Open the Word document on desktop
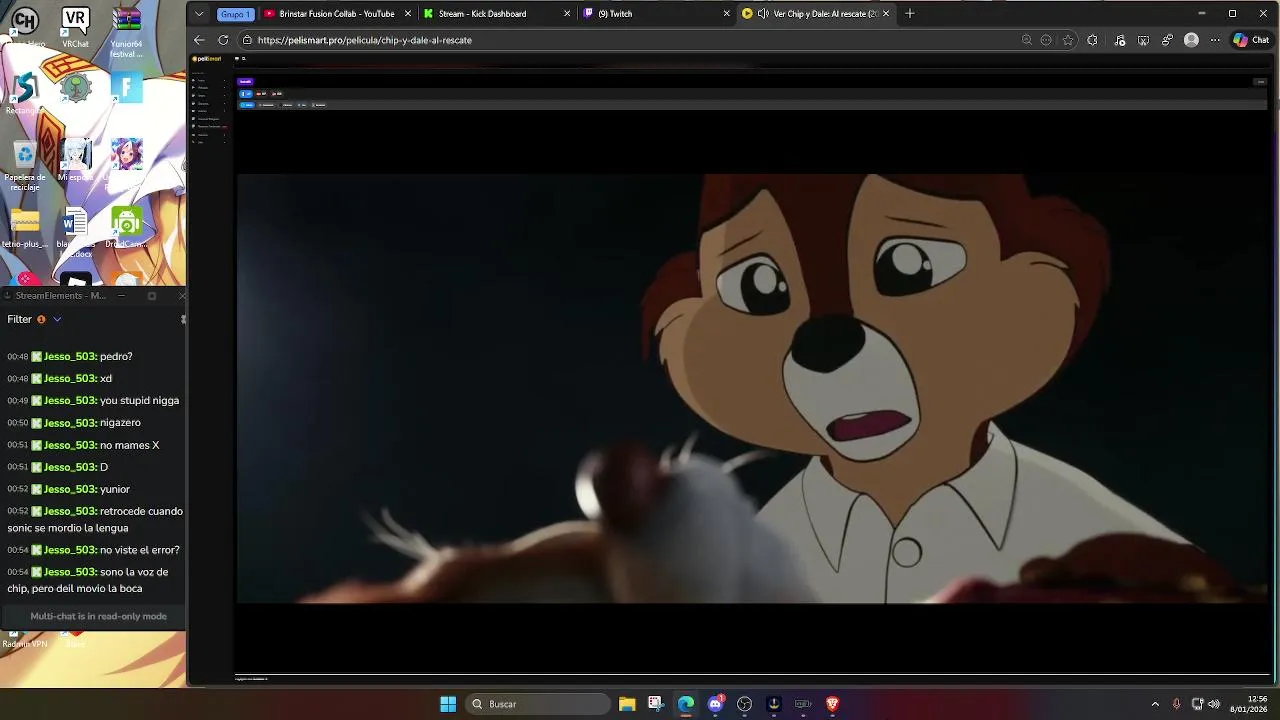 [x=75, y=230]
